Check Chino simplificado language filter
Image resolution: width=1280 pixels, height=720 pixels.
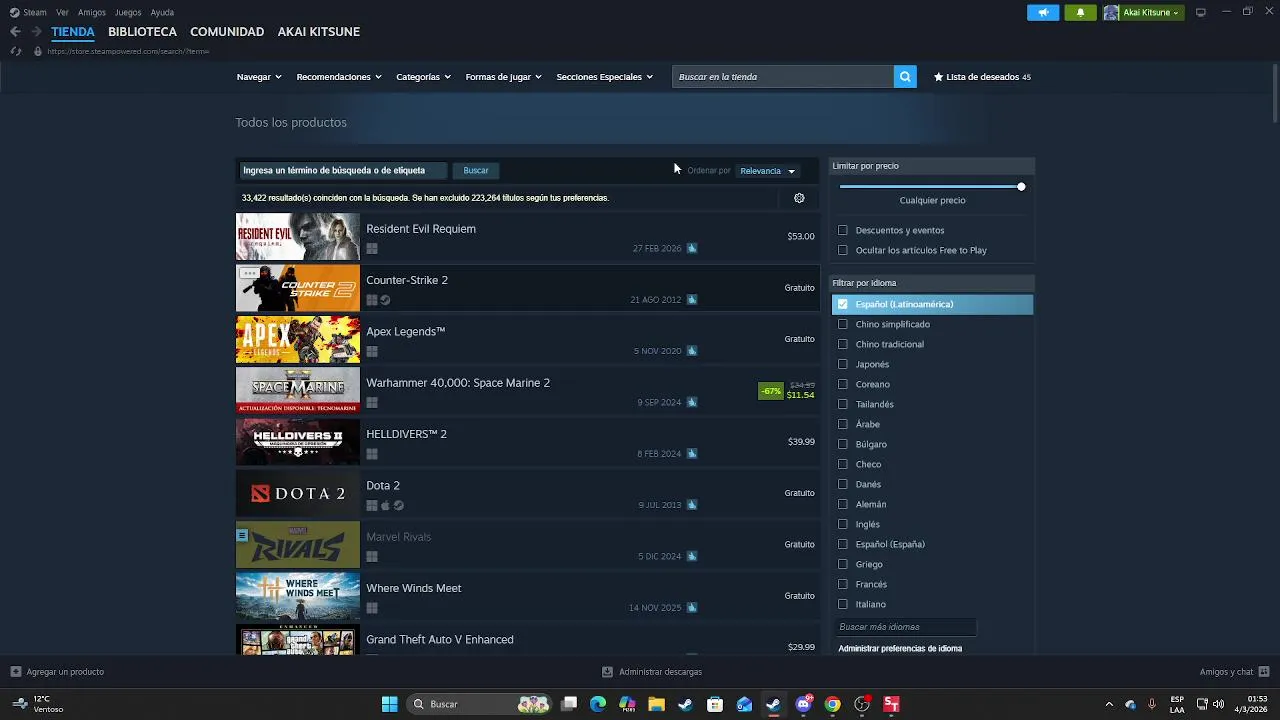coord(843,324)
